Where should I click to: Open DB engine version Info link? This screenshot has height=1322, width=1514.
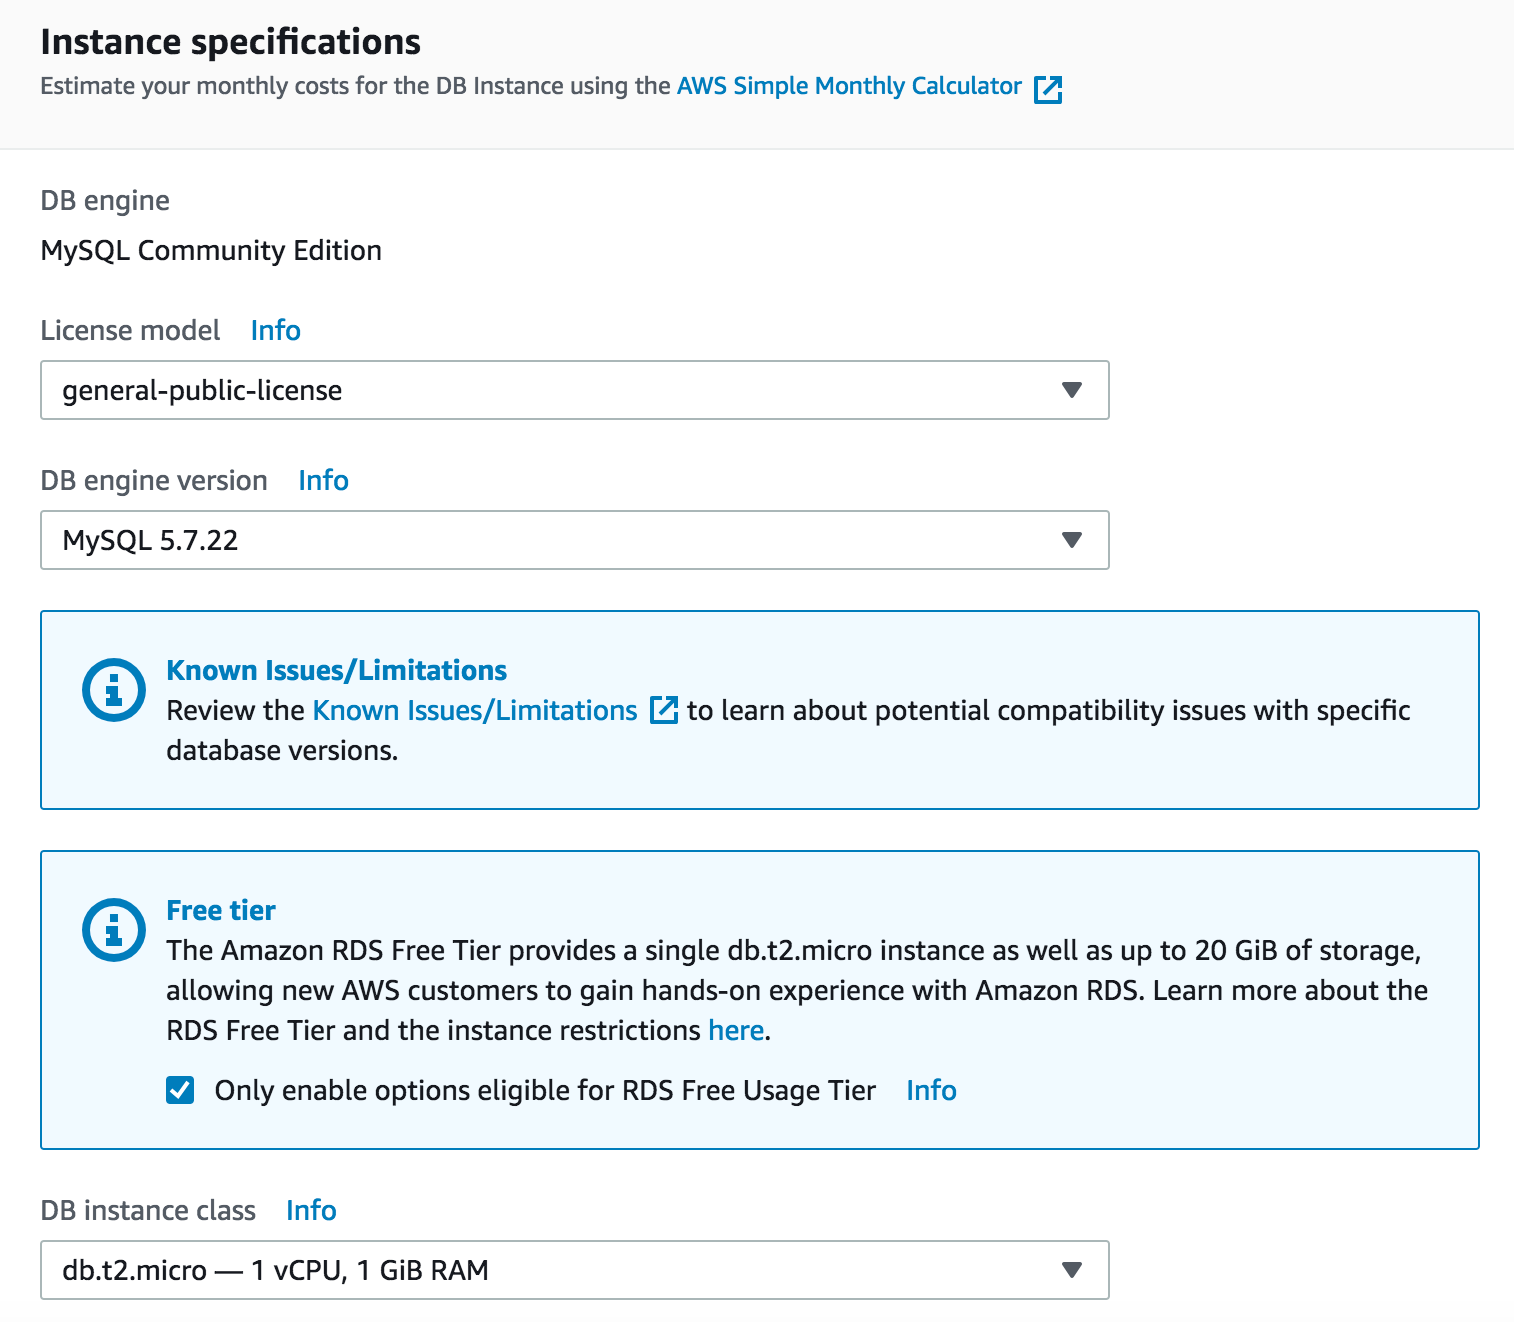tap(323, 480)
